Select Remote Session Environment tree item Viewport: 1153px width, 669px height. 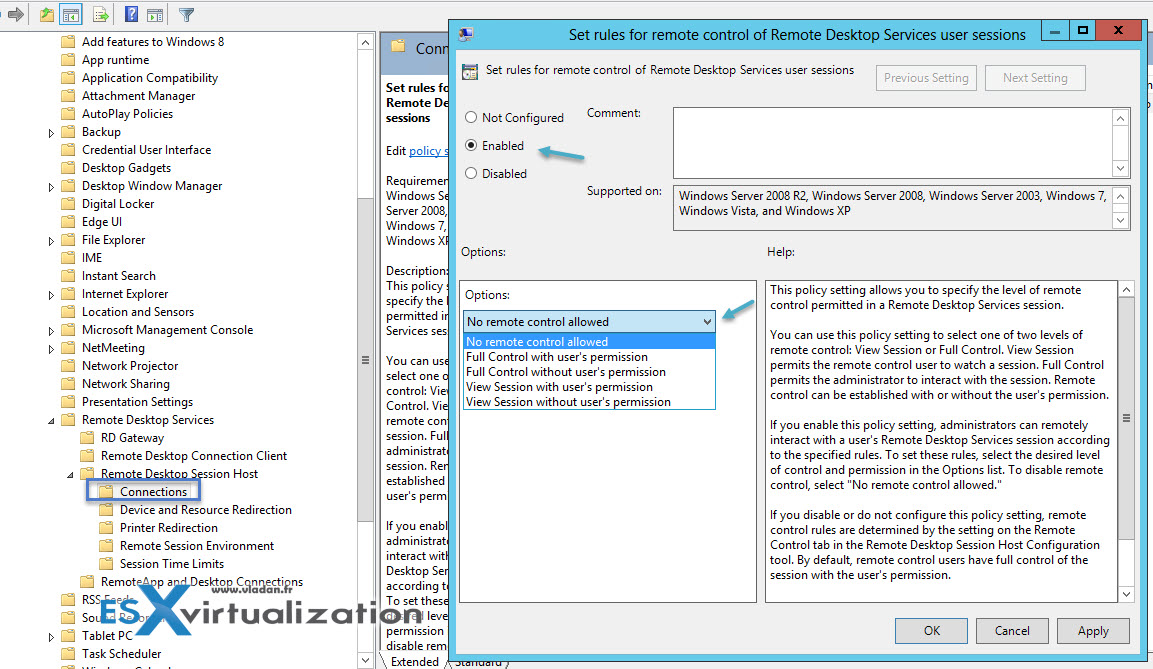click(x=196, y=546)
